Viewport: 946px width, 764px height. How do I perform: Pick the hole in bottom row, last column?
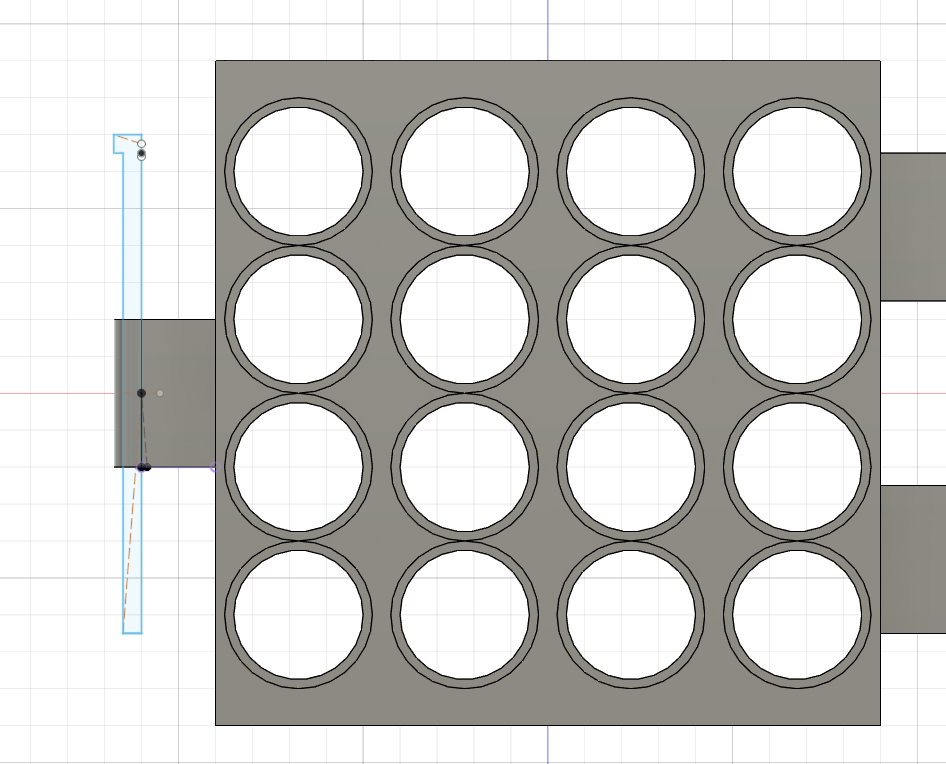[797, 615]
